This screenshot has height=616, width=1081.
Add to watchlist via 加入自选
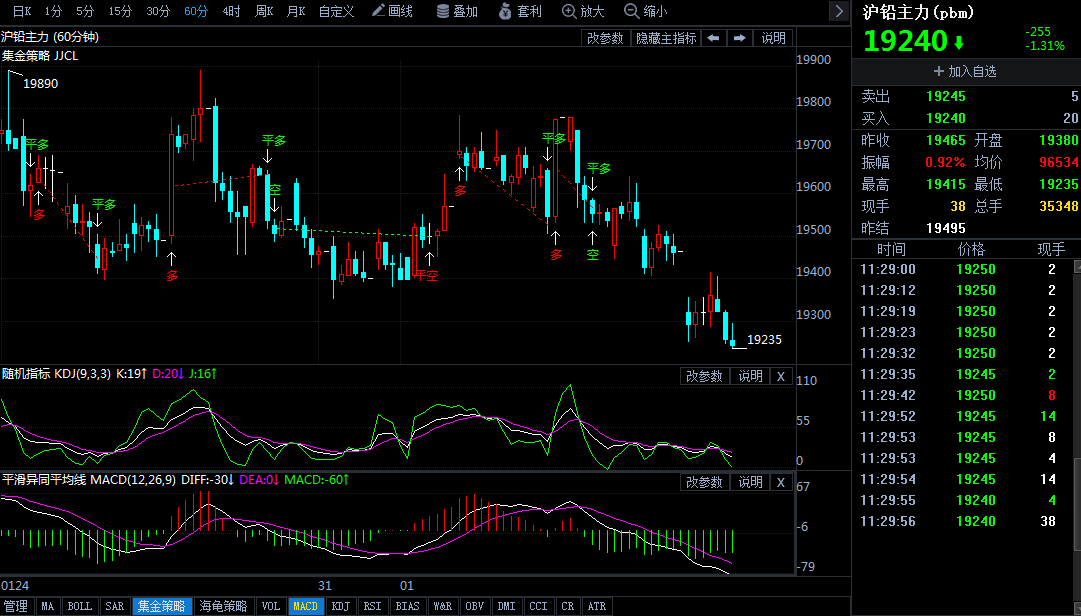965,71
